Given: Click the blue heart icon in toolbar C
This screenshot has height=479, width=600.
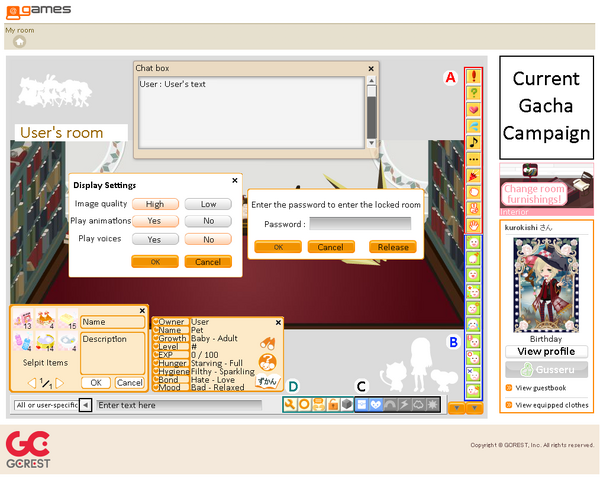Looking at the screenshot, I should 376,404.
